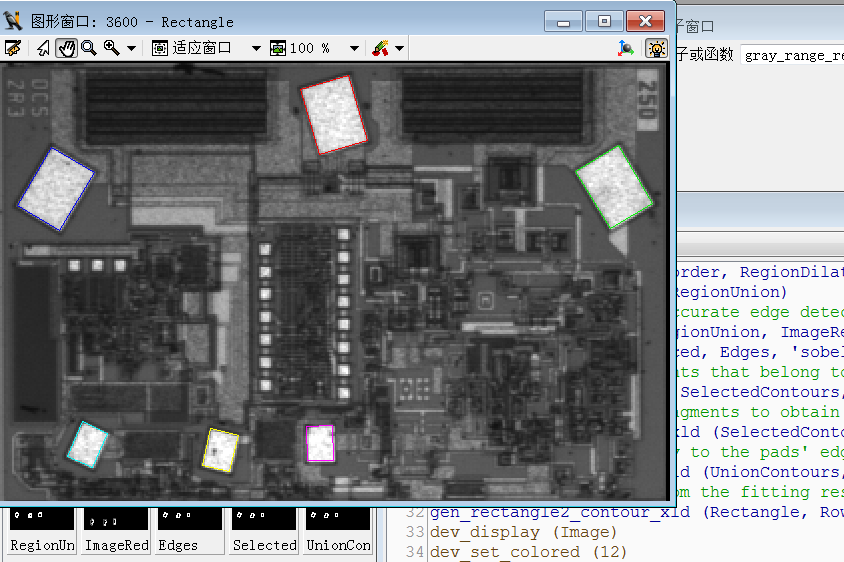Screen dimensions: 844x562
Task: Click the zoom-in plus magnifier tool
Action: pos(111,48)
